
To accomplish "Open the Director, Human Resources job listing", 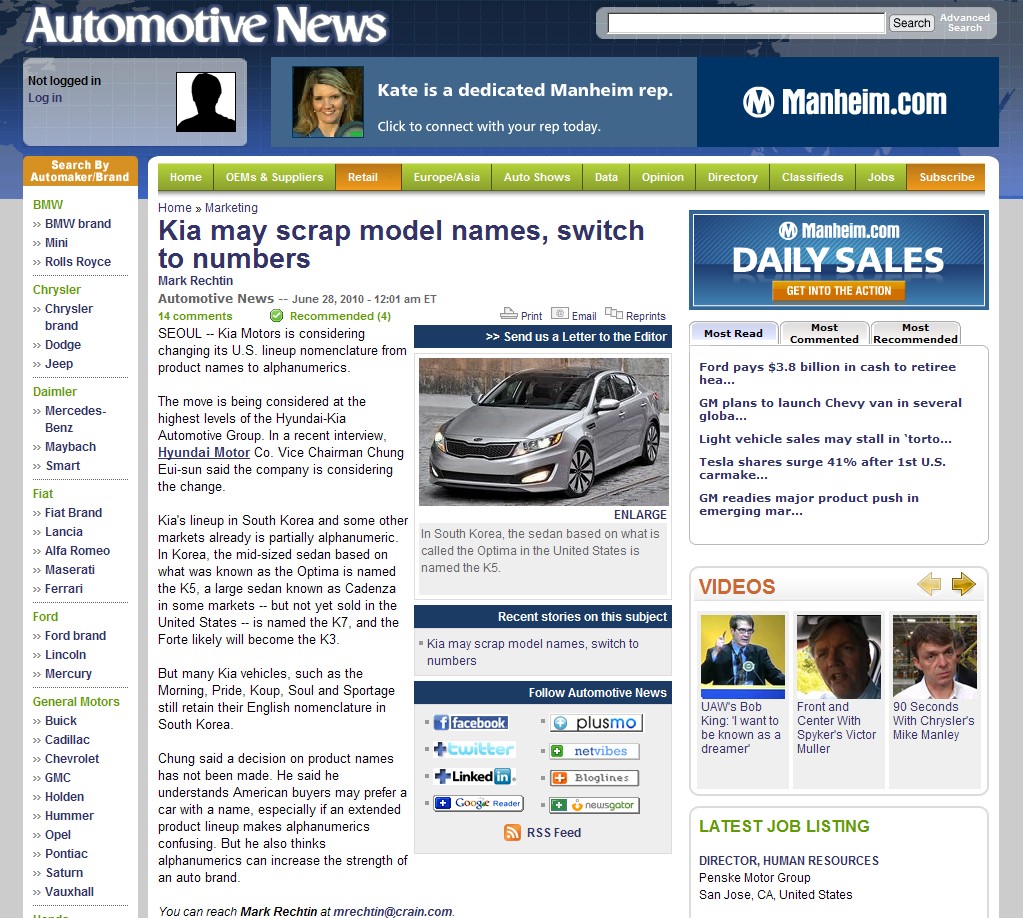I will [789, 861].
